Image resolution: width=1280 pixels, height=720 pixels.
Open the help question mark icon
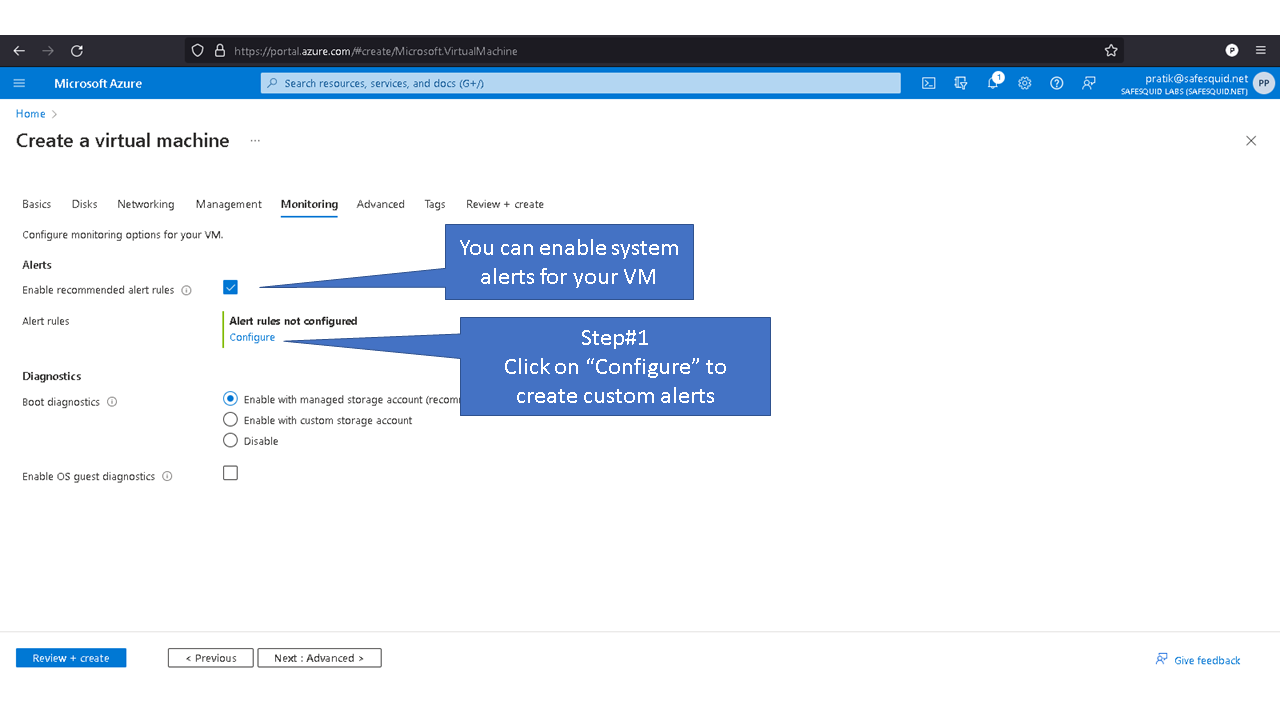(x=1057, y=83)
